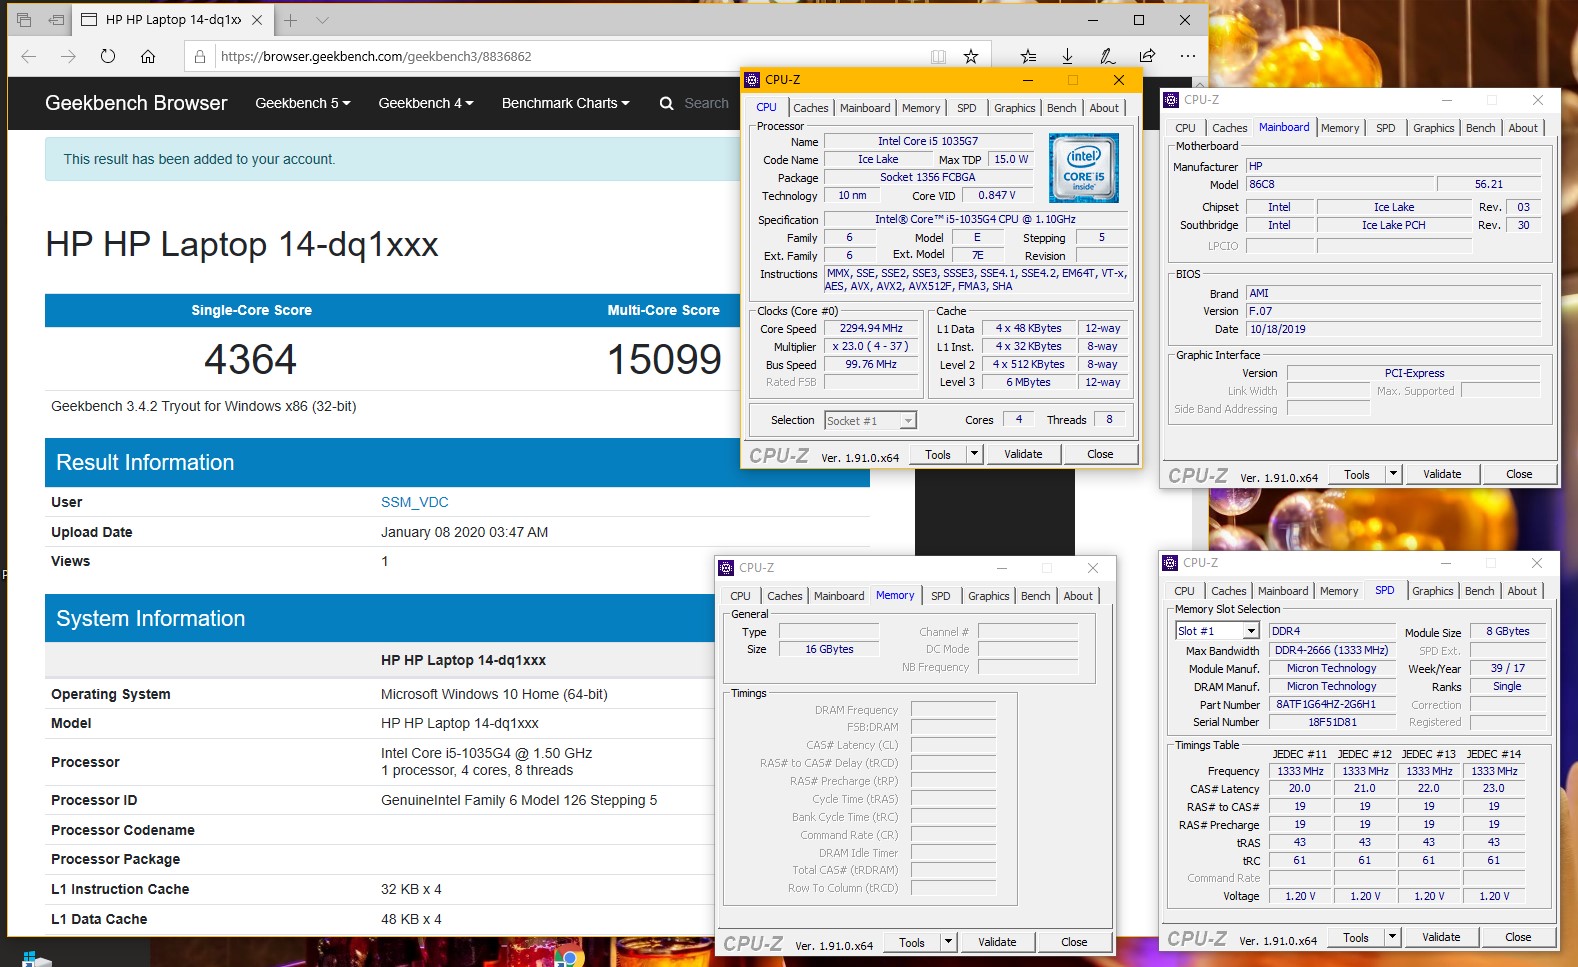This screenshot has height=967, width=1578.
Task: Expand Tools arrow in Mainboard window
Action: 1393,474
